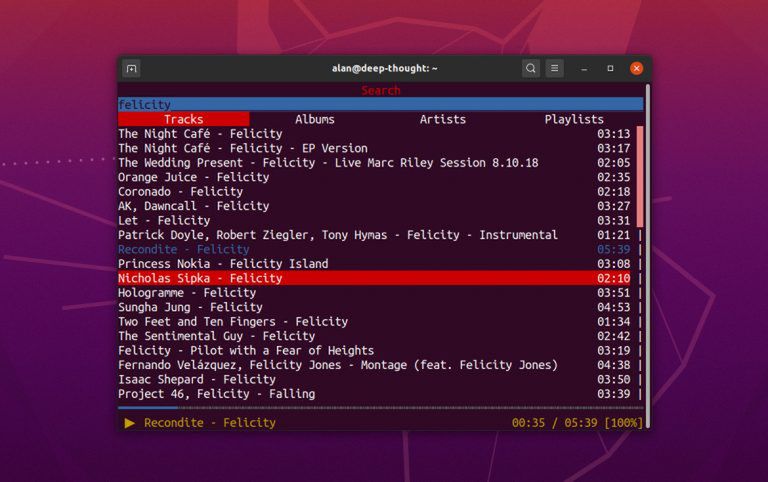768x482 pixels.
Task: Click the [100%] volume indicator
Action: pos(624,423)
